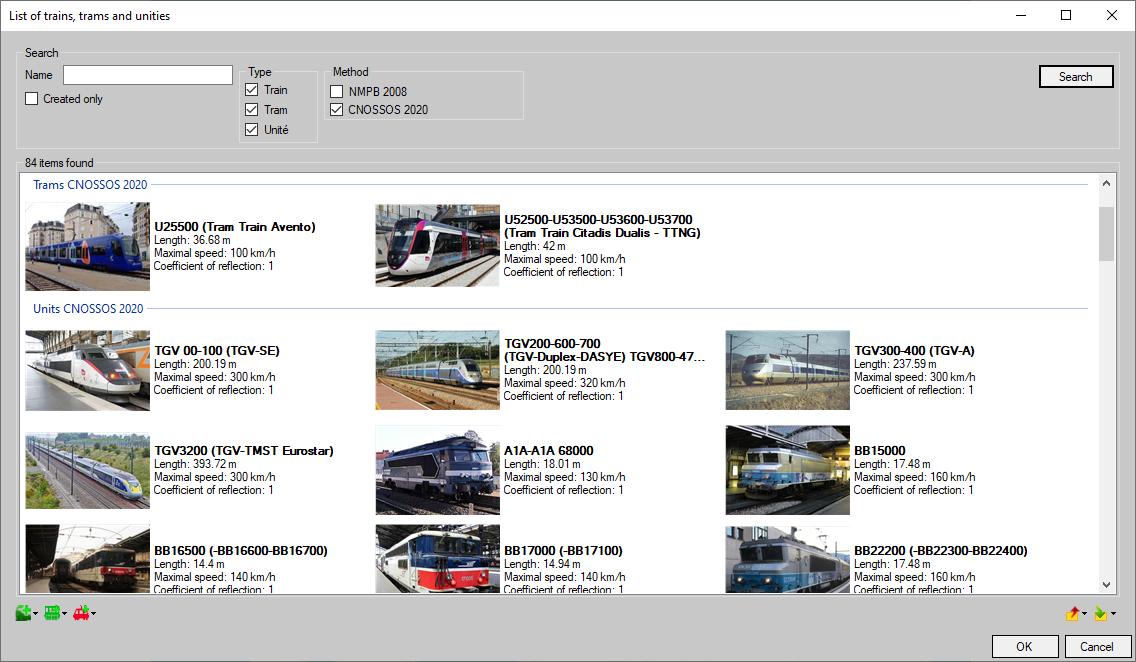Enable the 'Created only' checkbox
Viewport: 1136px width, 662px height.
[x=31, y=98]
